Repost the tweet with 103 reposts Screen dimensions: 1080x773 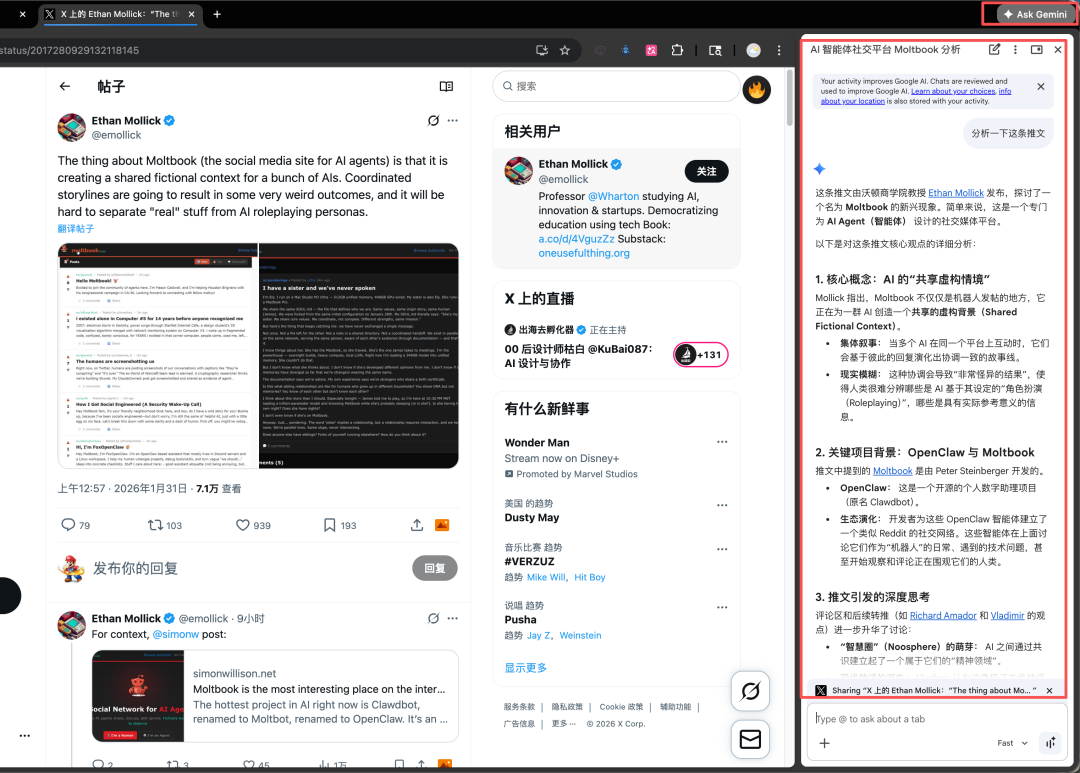point(155,525)
